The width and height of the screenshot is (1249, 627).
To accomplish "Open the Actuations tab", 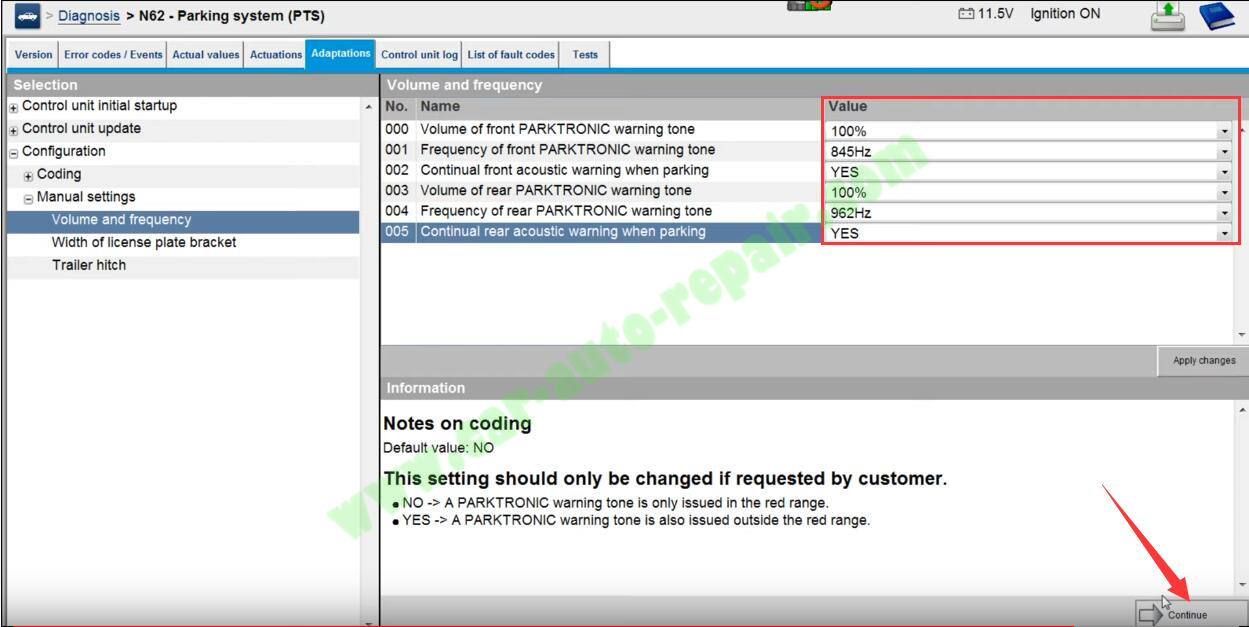I will pyautogui.click(x=276, y=55).
